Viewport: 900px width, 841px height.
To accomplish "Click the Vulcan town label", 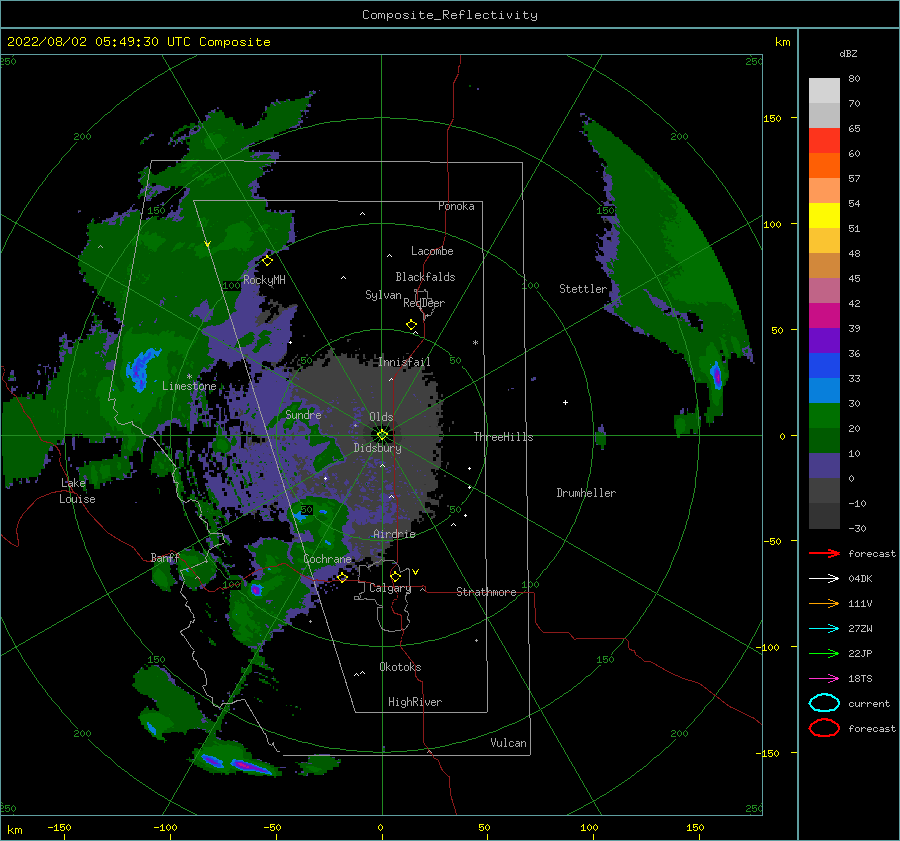I will coord(509,743).
